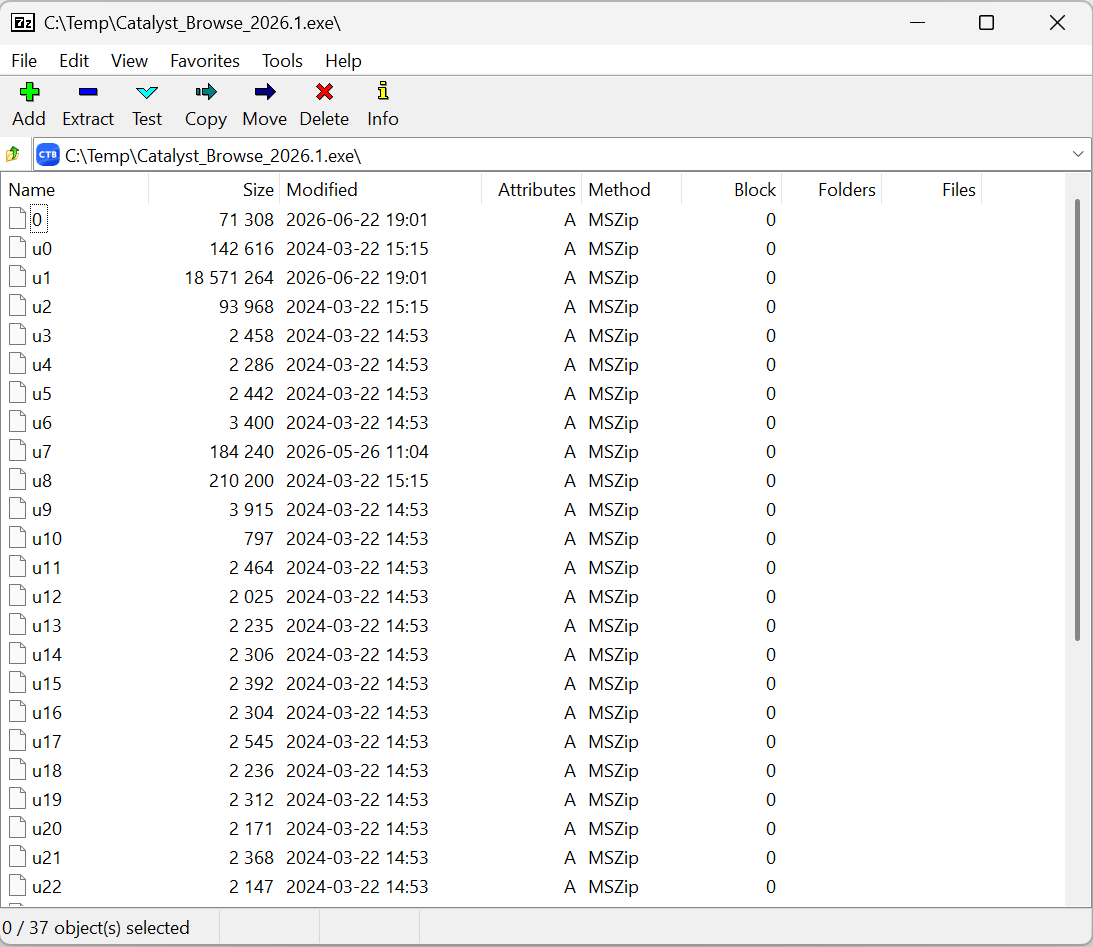Click the 7z icon in title bar
This screenshot has width=1093, height=947.
tap(23, 23)
